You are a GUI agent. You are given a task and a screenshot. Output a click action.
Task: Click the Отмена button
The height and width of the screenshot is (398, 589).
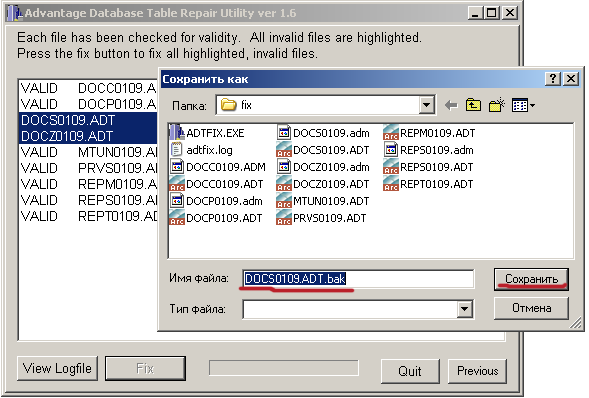pyautogui.click(x=531, y=308)
